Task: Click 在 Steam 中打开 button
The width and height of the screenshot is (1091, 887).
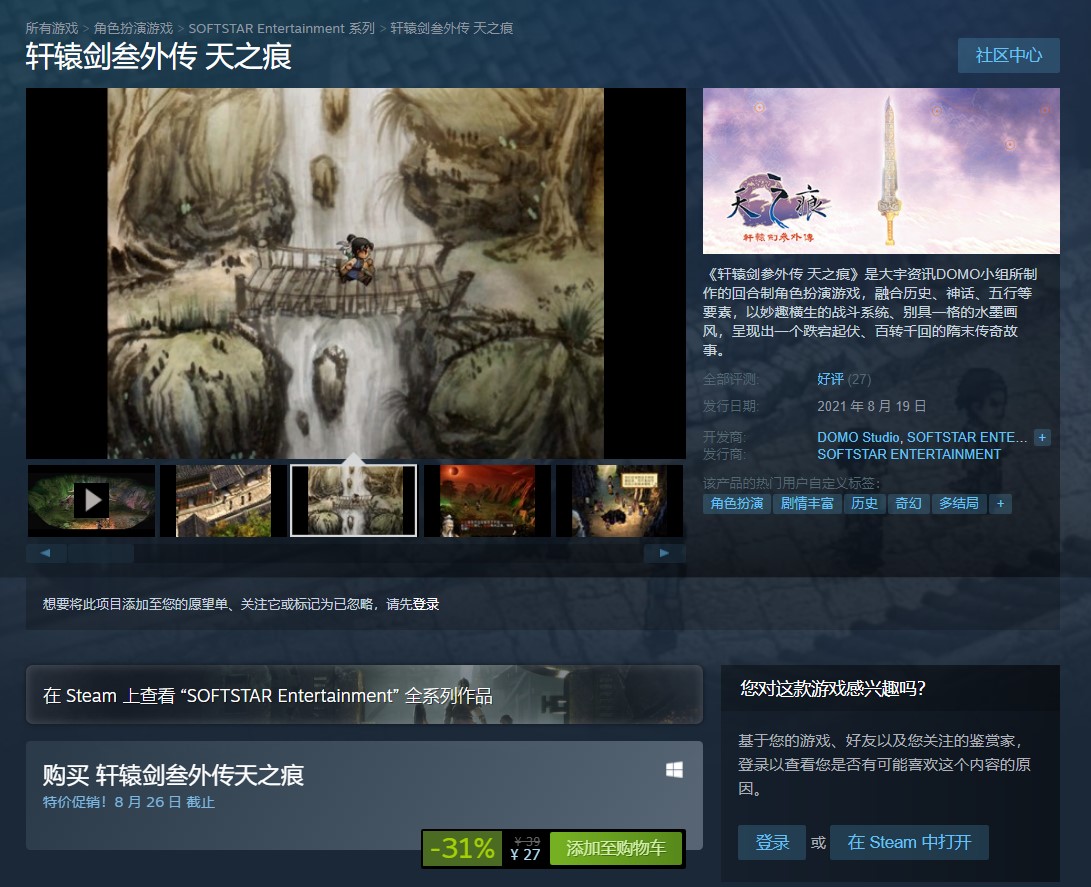Action: coord(909,842)
